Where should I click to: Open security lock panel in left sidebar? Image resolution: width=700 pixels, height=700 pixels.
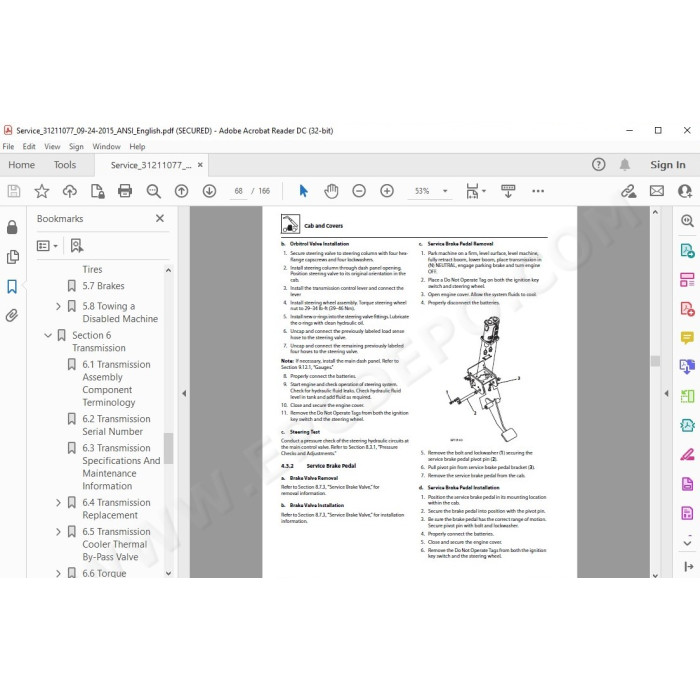[x=12, y=227]
